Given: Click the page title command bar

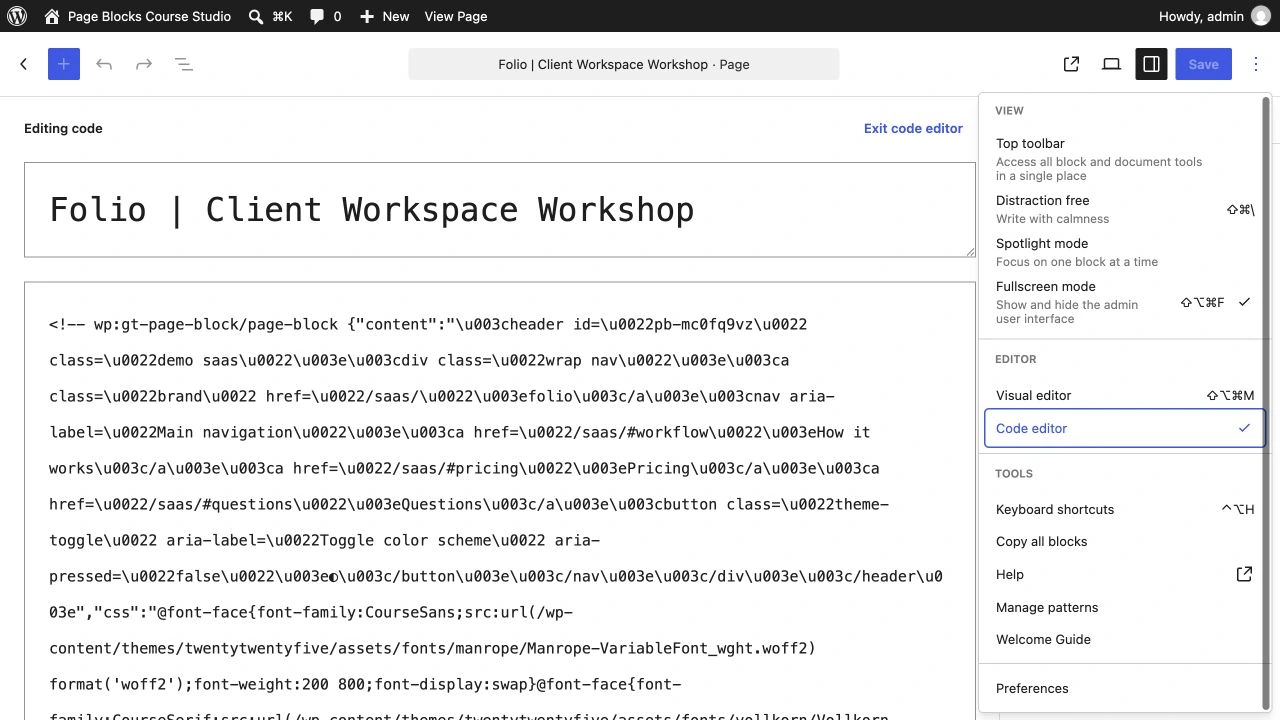Looking at the screenshot, I should (x=624, y=64).
